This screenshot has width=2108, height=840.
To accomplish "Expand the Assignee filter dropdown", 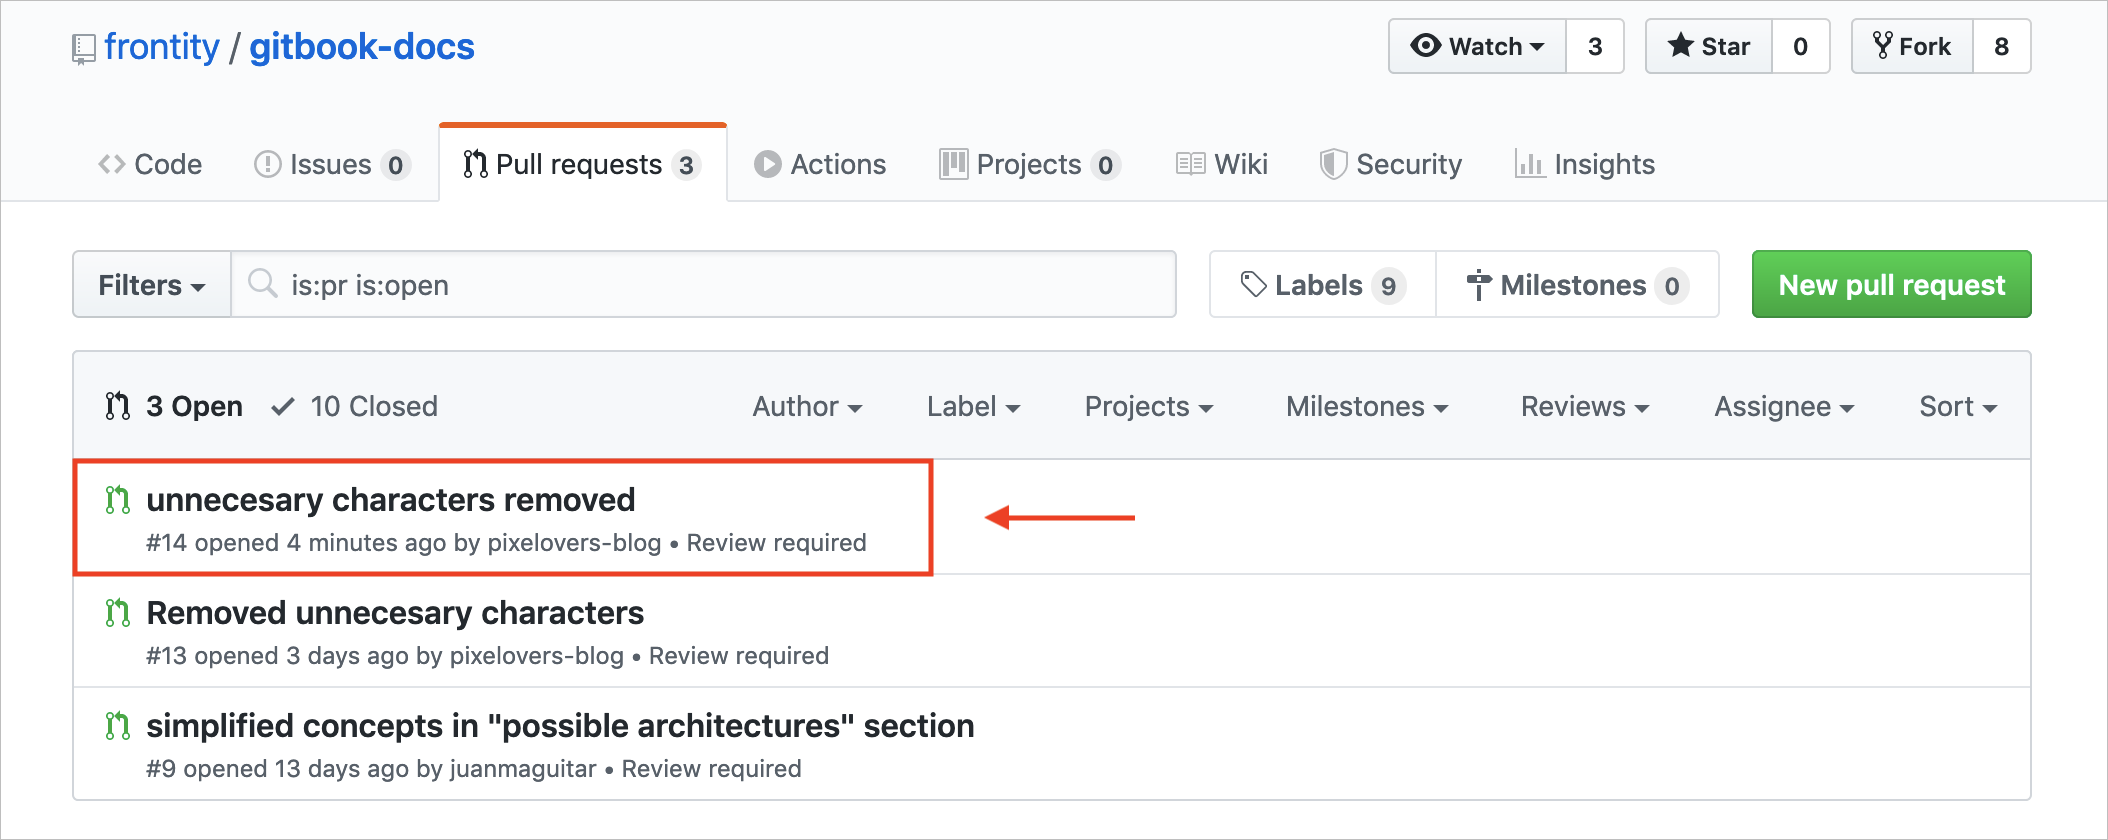I will [x=1785, y=406].
